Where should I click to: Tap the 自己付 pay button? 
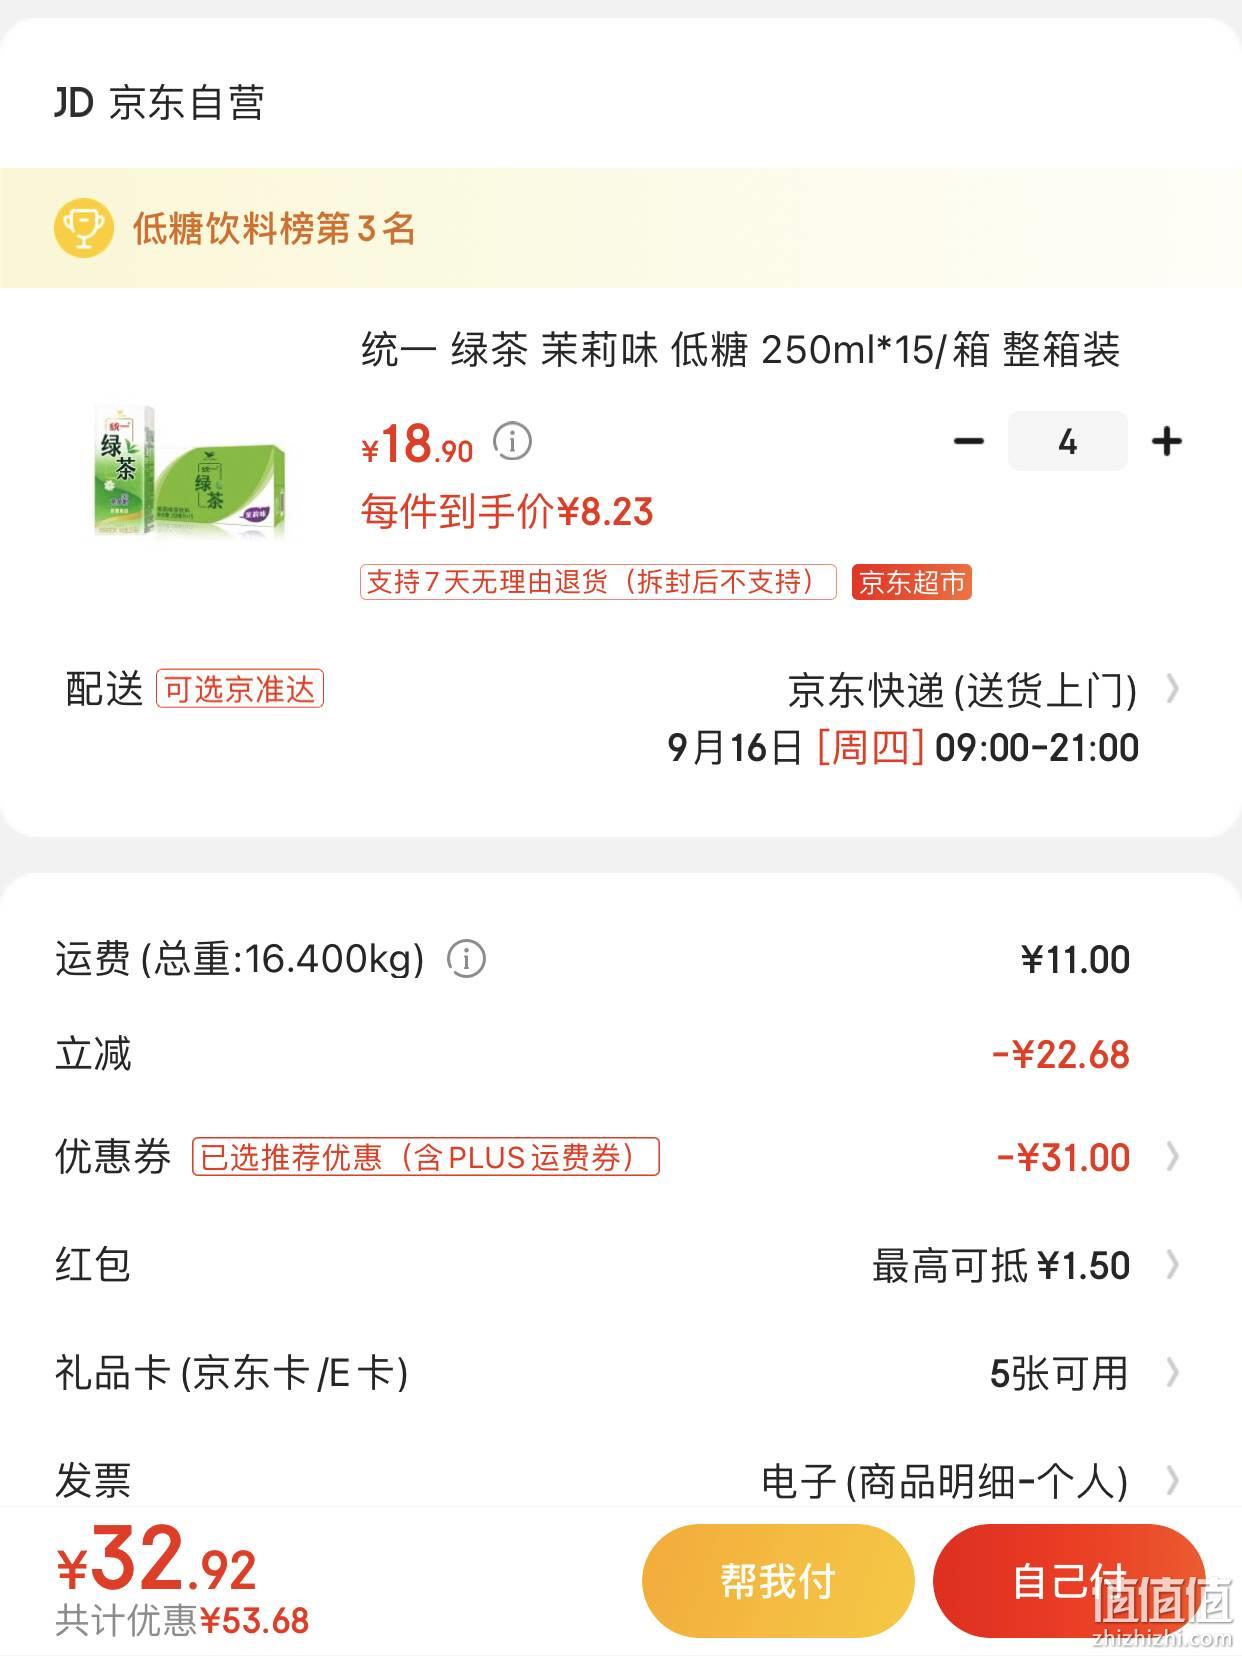tap(1068, 1581)
